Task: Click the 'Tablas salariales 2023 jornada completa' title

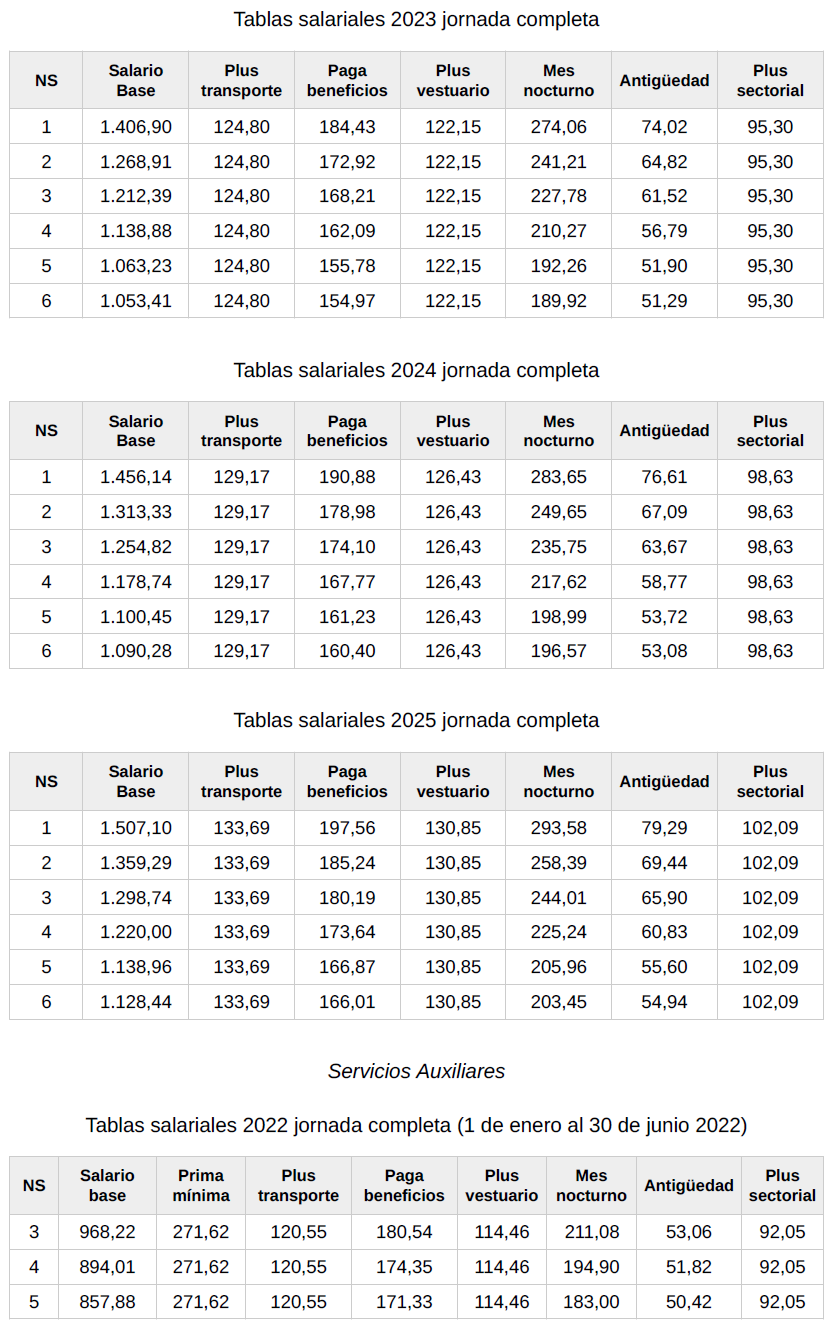Action: pos(416,19)
